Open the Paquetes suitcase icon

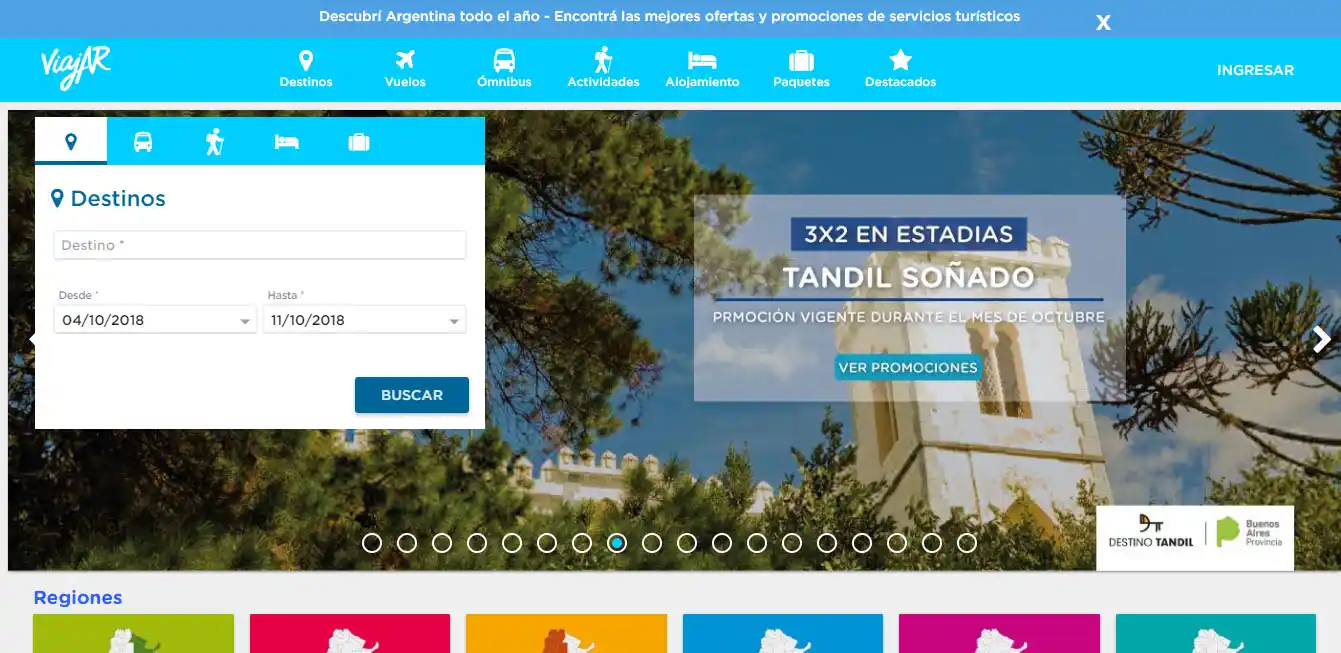(x=800, y=59)
